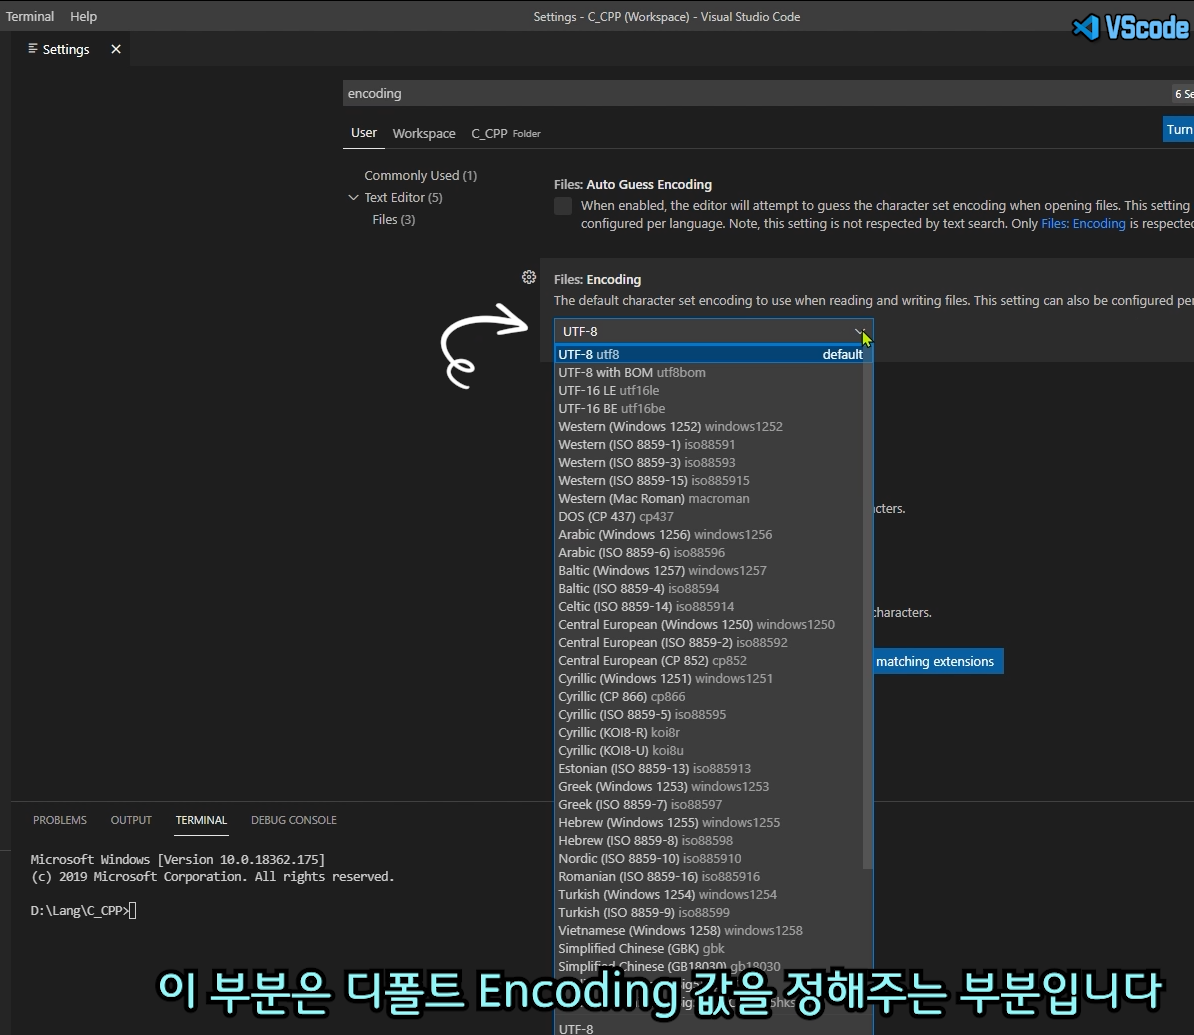Choose 'Cyrillic (KOI8-R) koi8r' encoding
This screenshot has height=1035, width=1194.
[x=710, y=733]
